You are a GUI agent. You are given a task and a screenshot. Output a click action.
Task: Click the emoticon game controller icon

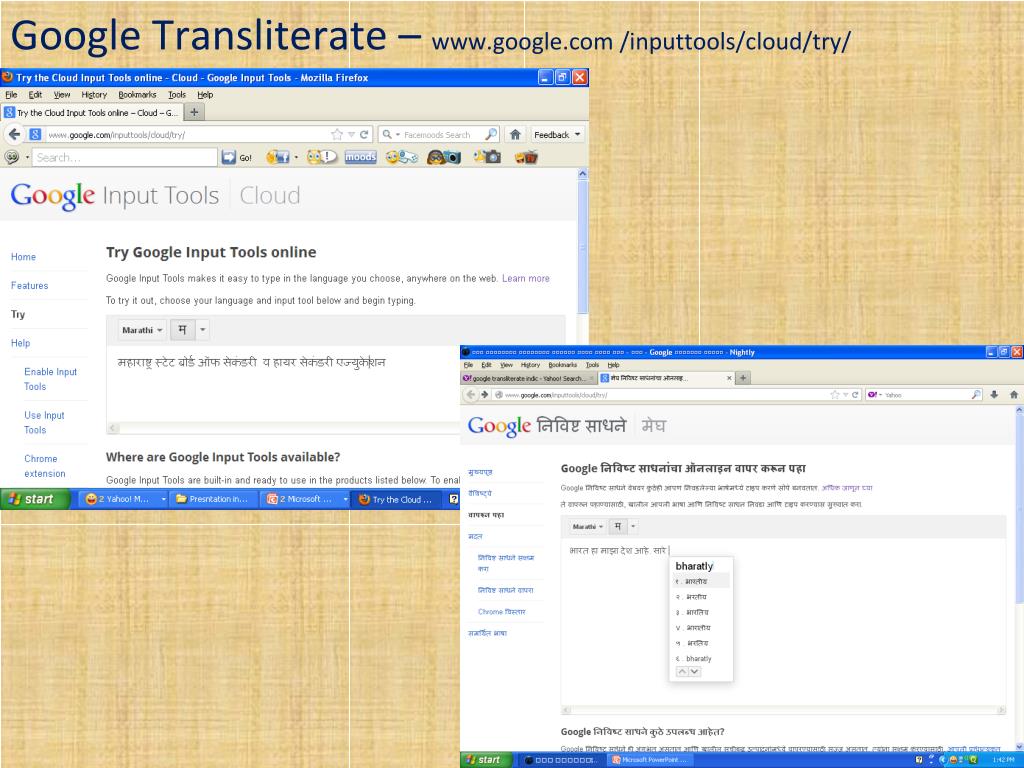(402, 157)
